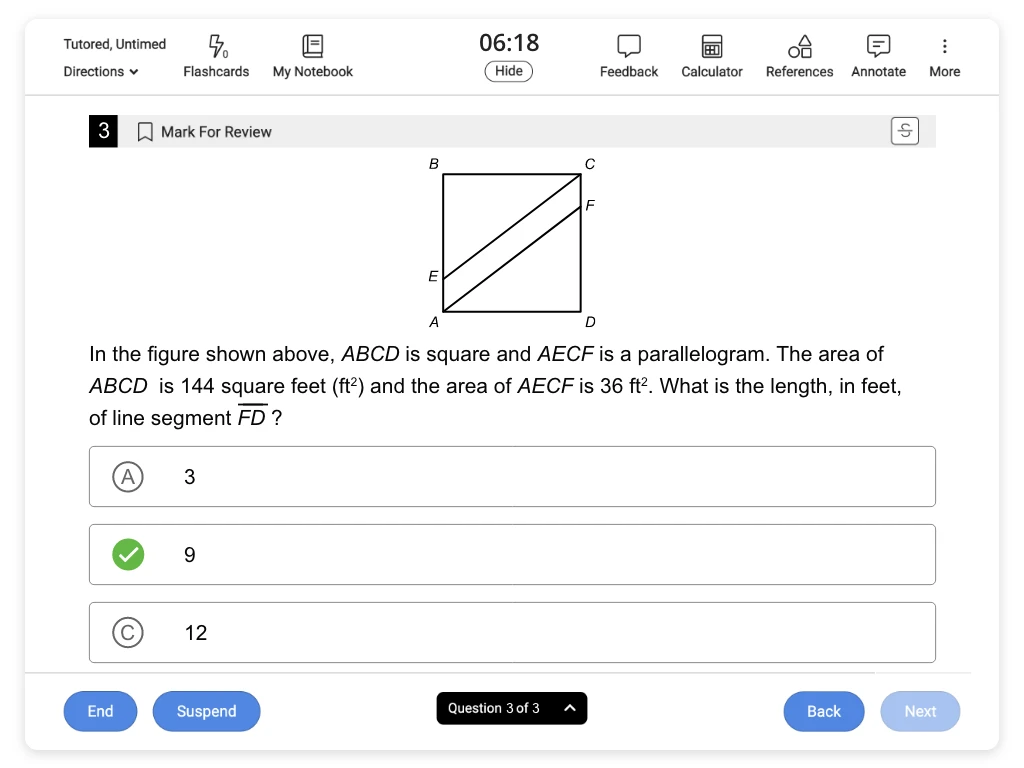This screenshot has height=768, width=1024.
Task: Open My Notebook
Action: (x=312, y=55)
